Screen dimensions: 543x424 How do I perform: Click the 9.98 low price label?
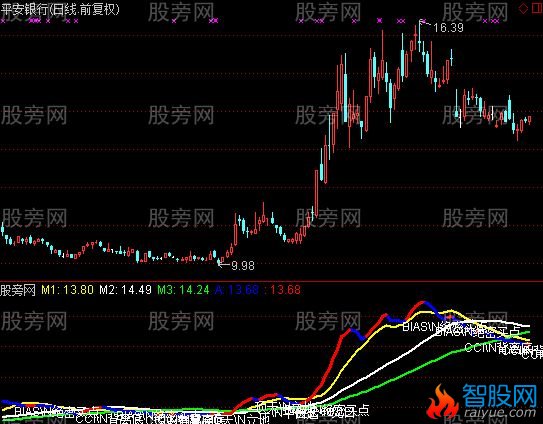pos(243,266)
